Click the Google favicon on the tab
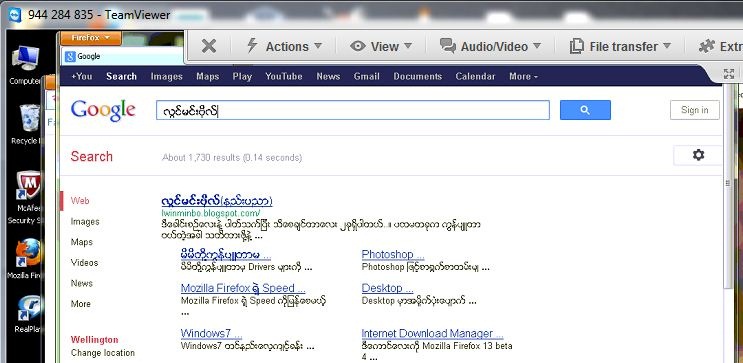The image size is (743, 363). point(70,56)
